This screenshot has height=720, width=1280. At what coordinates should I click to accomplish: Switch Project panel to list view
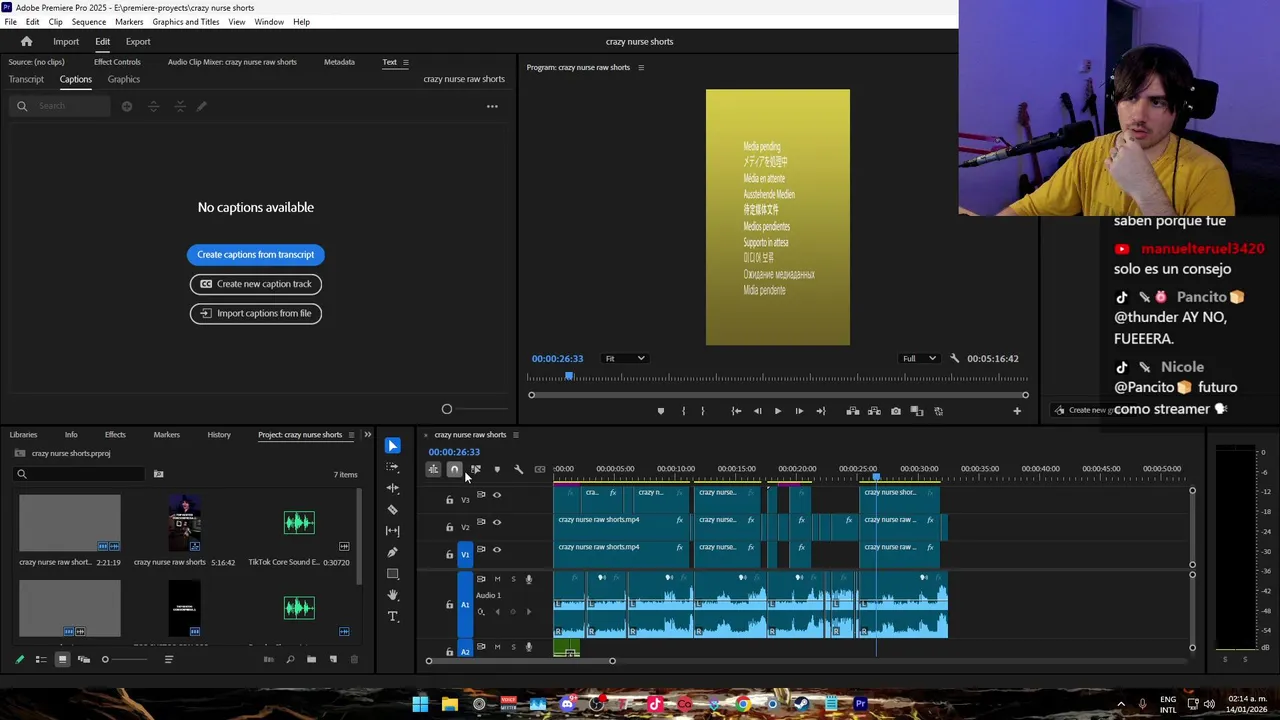[x=41, y=659]
